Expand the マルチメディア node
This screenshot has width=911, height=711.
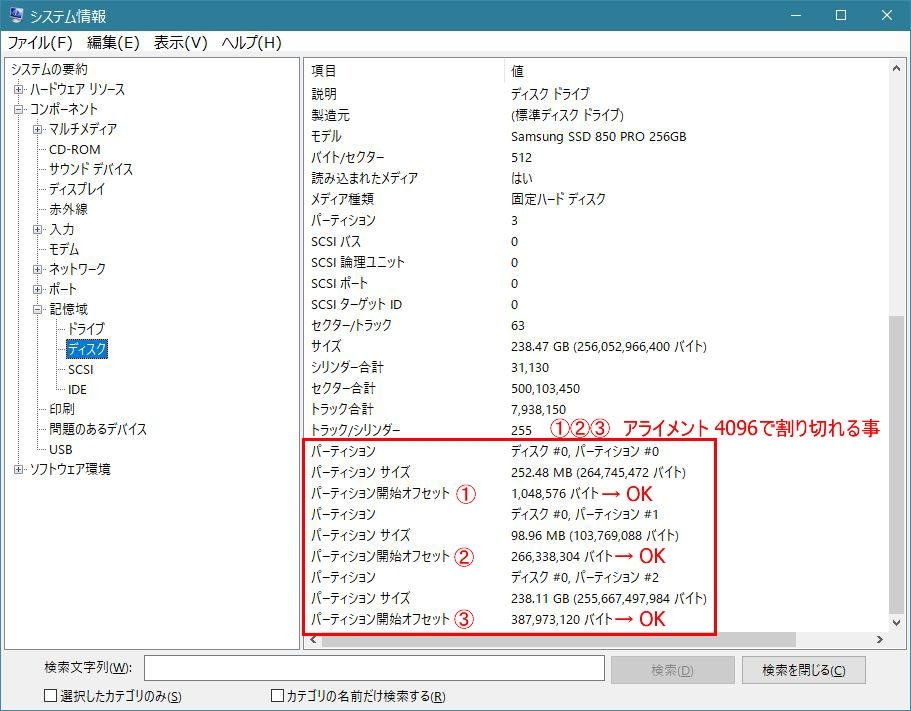pyautogui.click(x=38, y=129)
